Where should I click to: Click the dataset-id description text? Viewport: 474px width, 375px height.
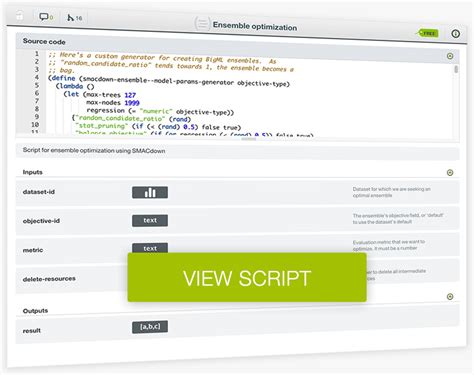point(392,192)
